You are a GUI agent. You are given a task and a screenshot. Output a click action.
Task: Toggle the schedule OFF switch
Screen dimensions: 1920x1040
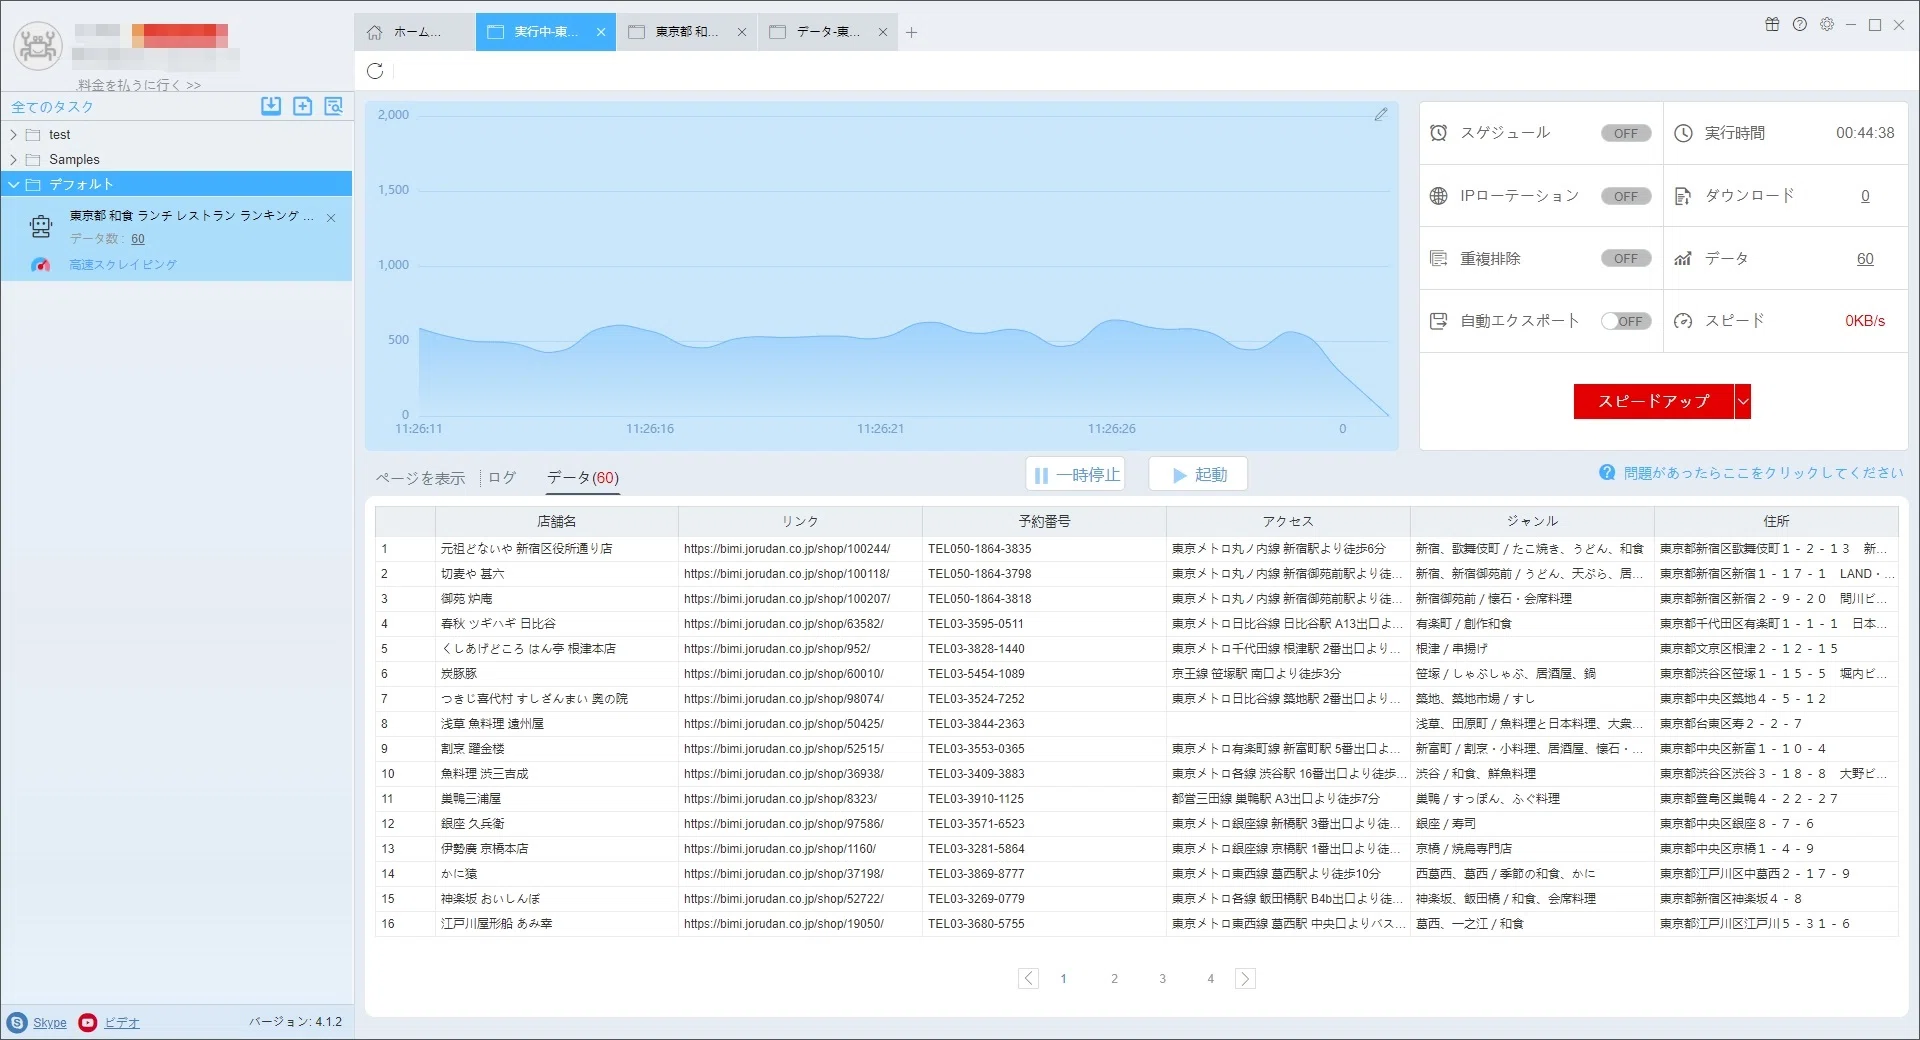click(1626, 133)
